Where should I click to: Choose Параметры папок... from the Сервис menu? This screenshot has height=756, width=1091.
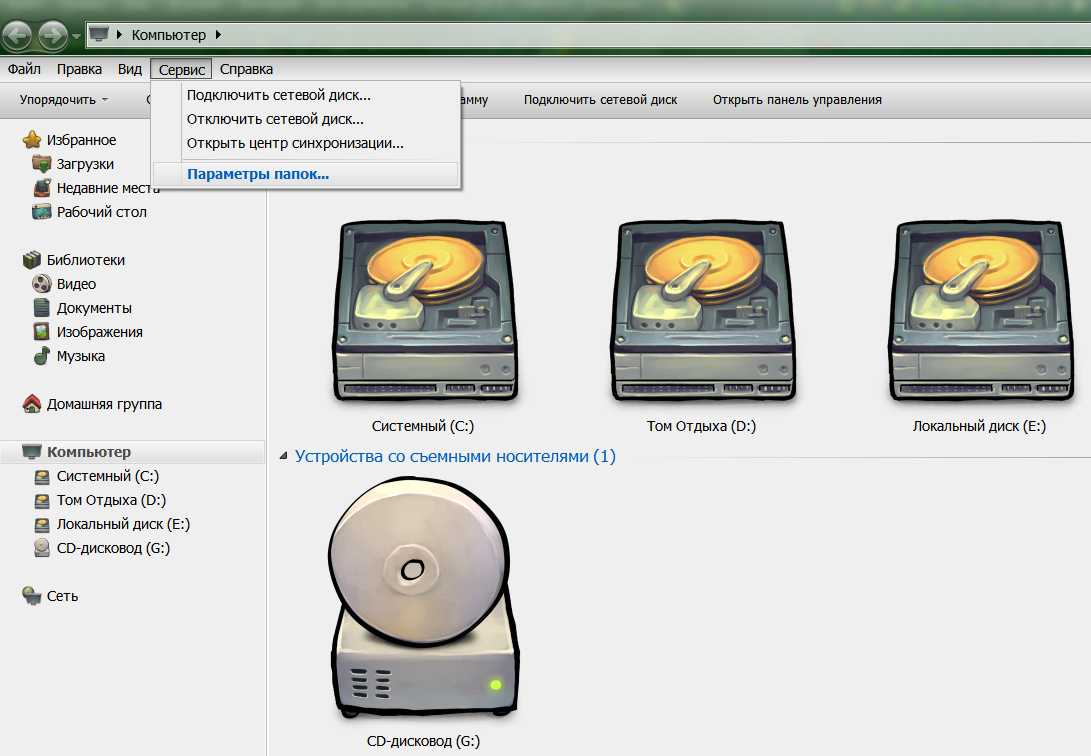[x=258, y=174]
